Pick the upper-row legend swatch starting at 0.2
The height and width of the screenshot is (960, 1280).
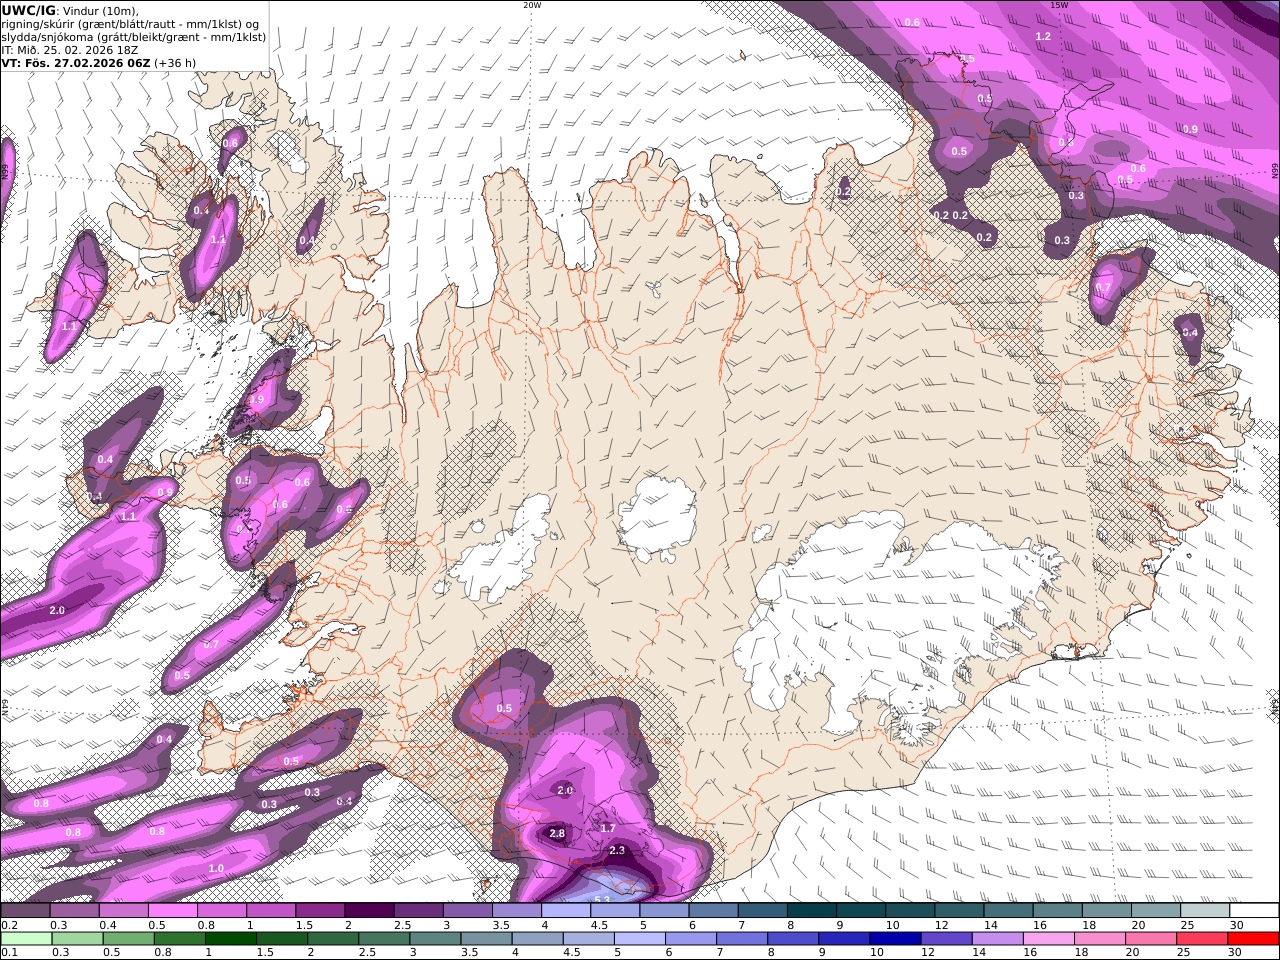pyautogui.click(x=25, y=911)
